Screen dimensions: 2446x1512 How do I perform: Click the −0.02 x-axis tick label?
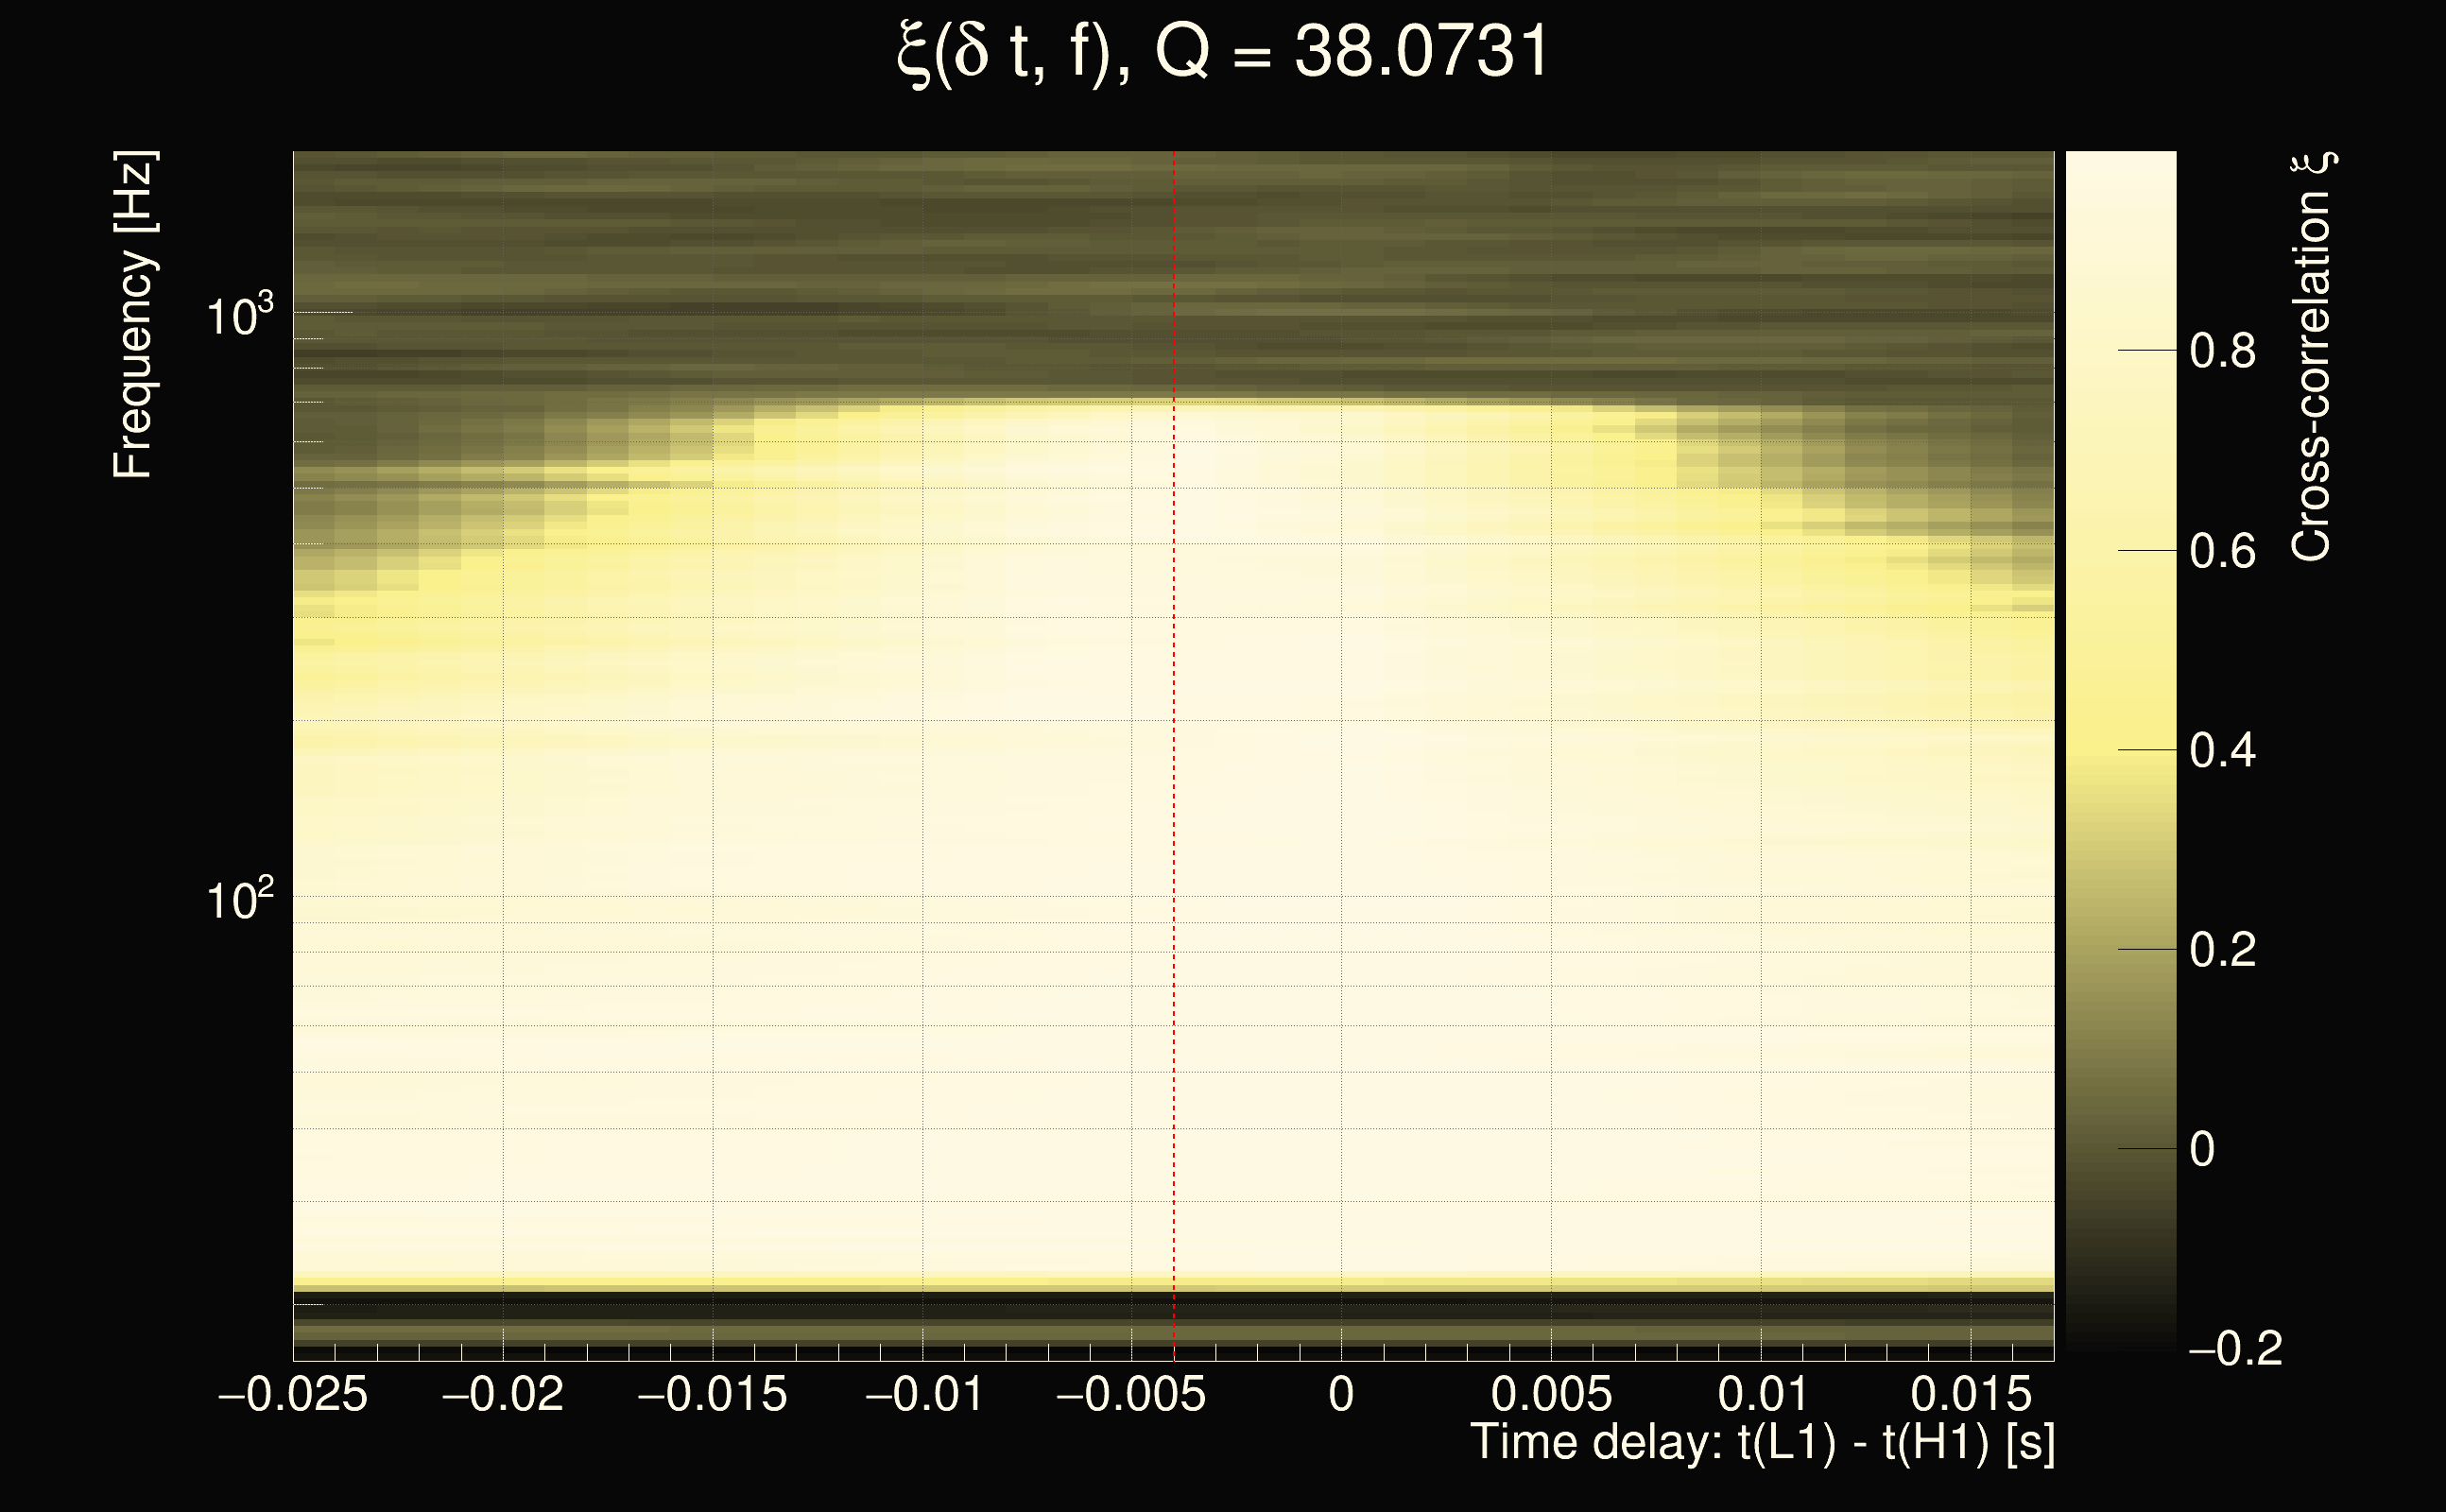[503, 1395]
